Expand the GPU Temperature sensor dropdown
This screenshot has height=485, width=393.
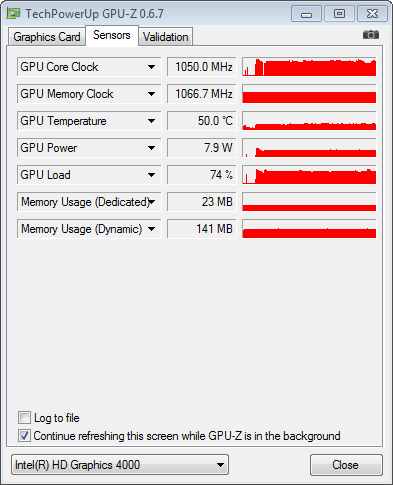point(151,121)
